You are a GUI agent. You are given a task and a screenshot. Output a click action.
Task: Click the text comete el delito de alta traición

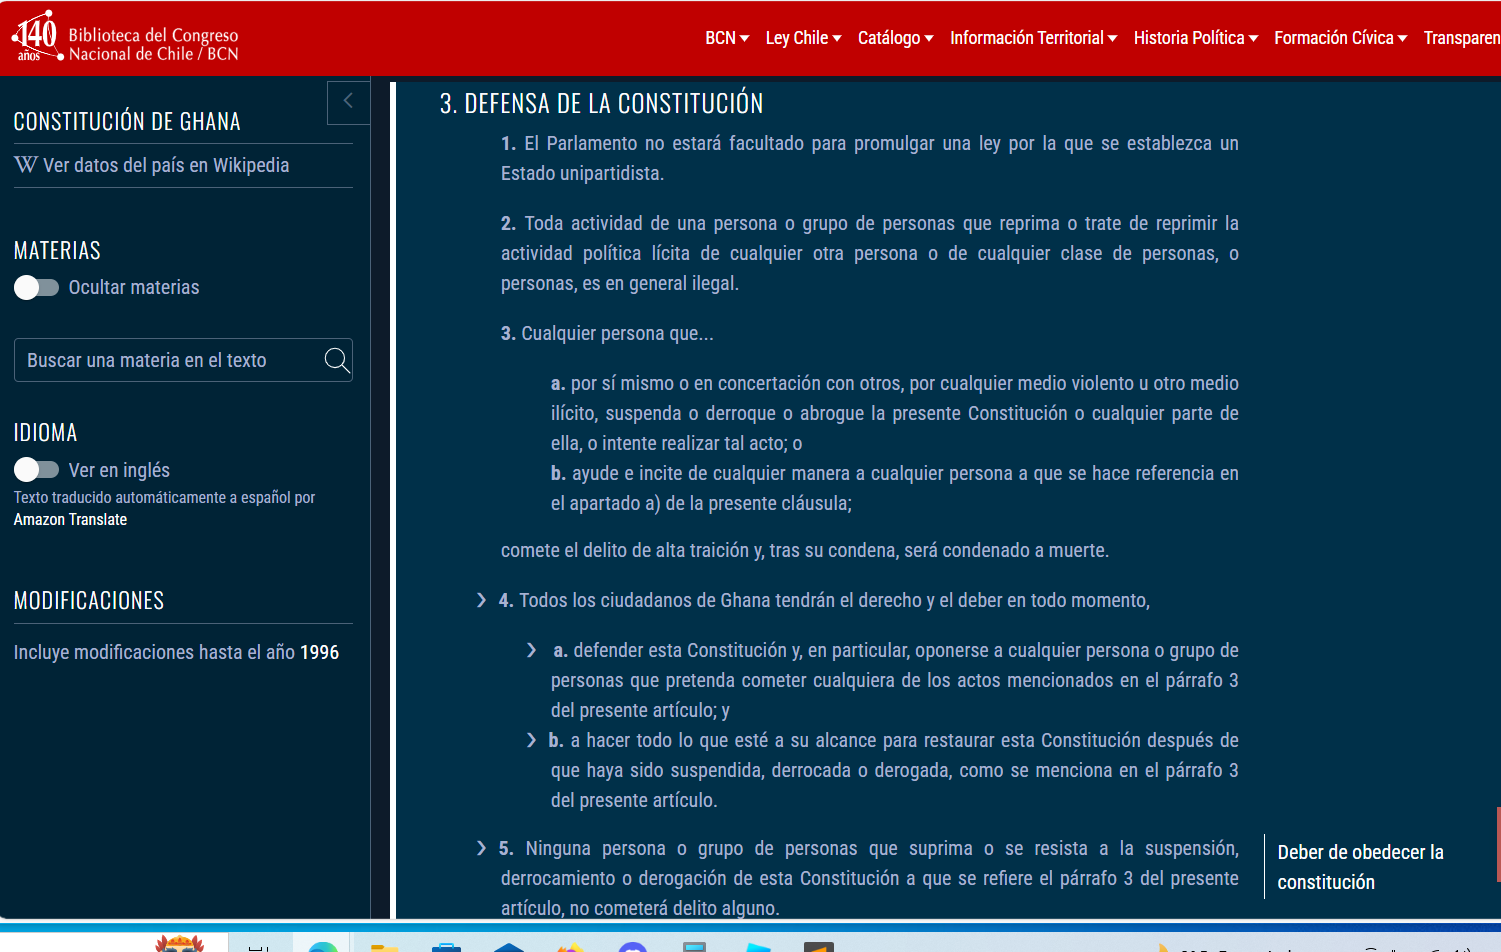point(805,550)
